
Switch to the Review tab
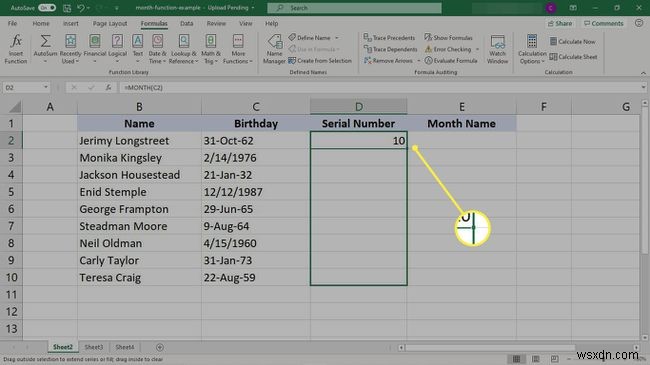pyautogui.click(x=216, y=24)
